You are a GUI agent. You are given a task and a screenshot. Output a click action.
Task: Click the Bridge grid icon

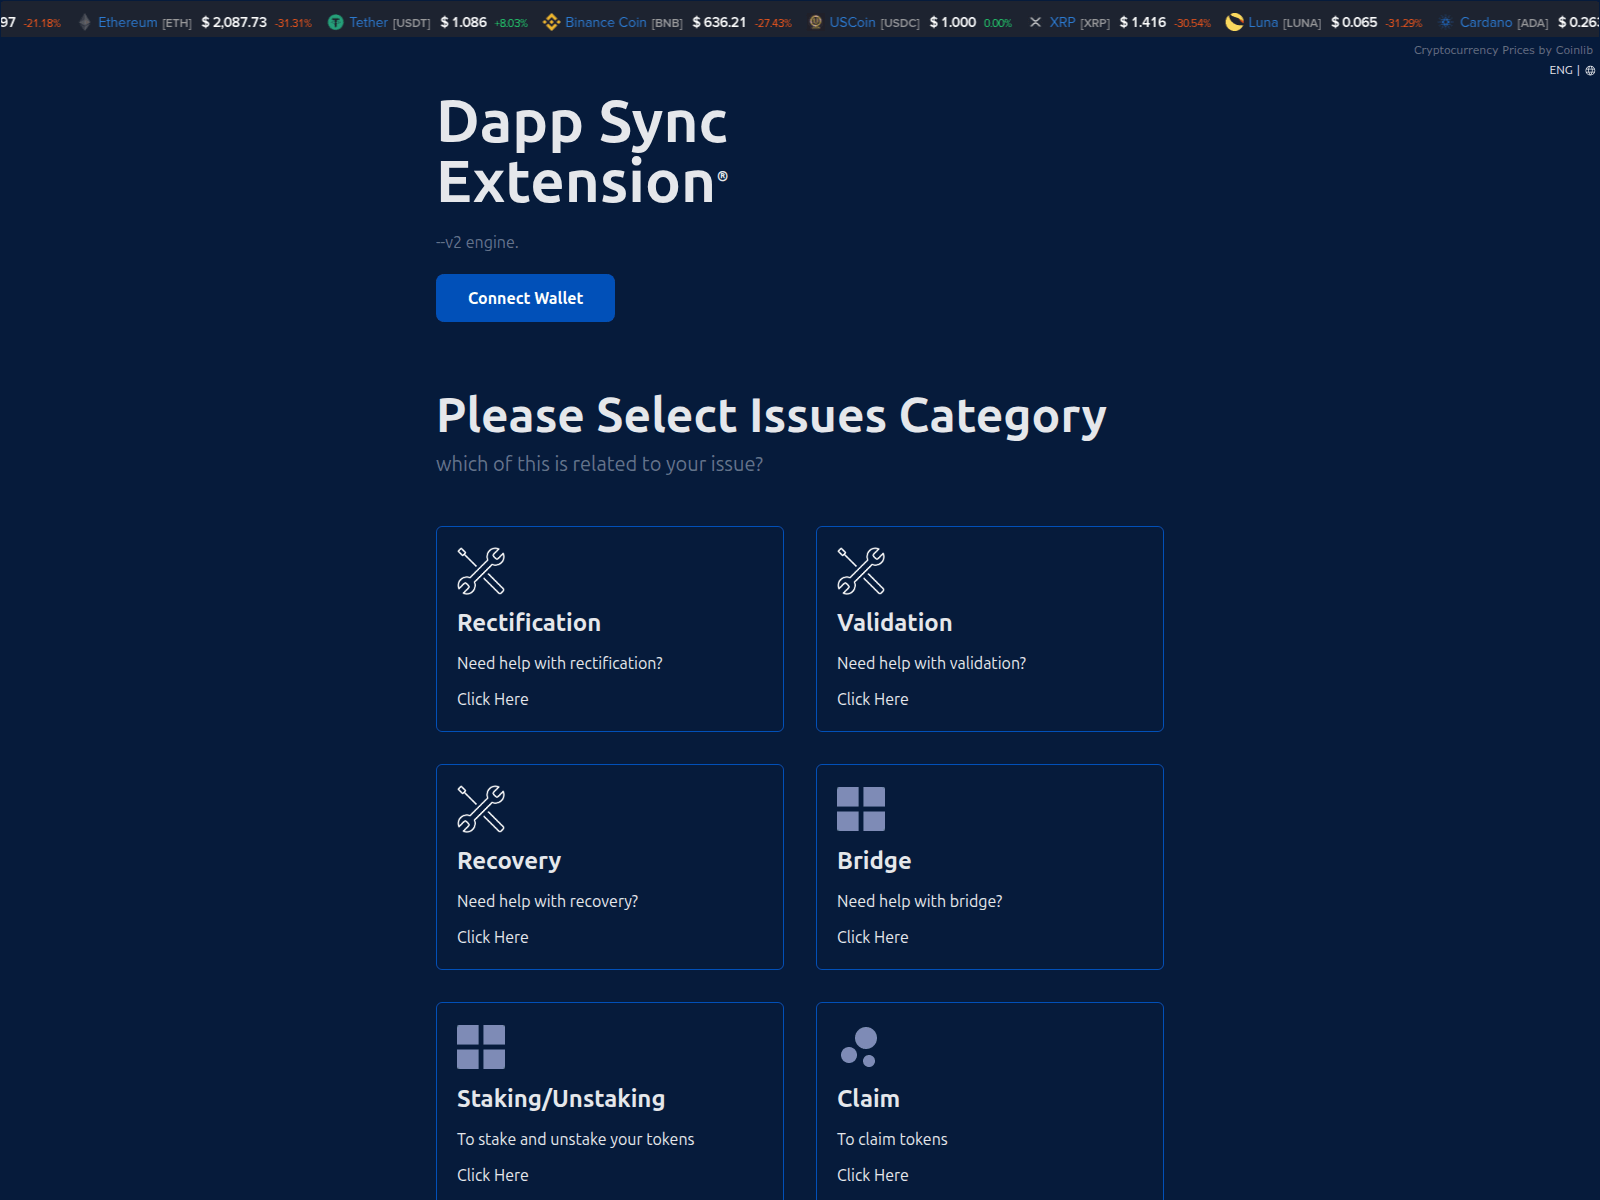point(860,808)
